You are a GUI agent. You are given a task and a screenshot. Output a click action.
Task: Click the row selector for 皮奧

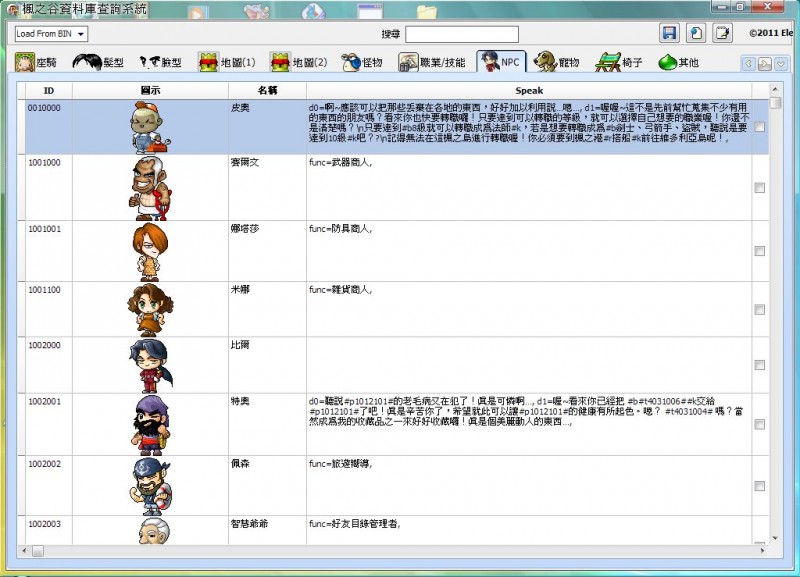click(x=21, y=127)
